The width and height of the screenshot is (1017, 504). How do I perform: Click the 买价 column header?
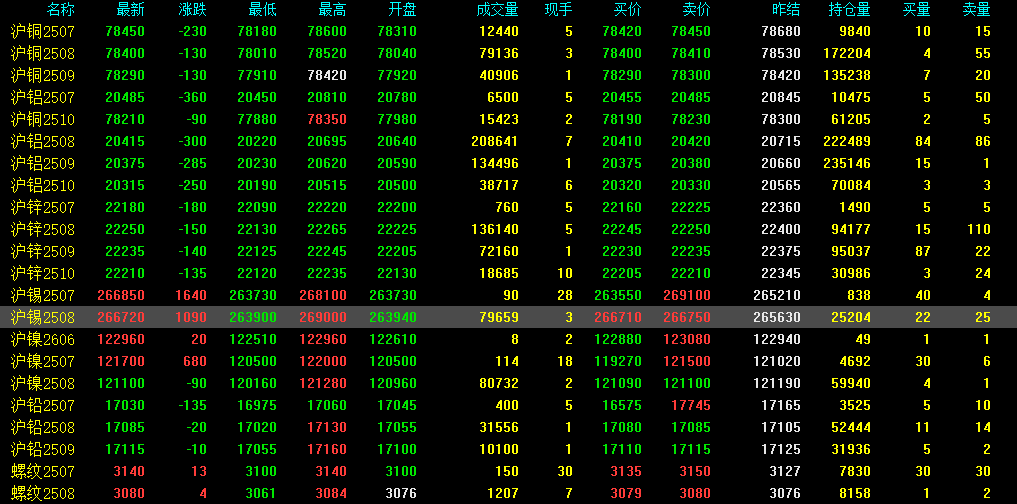click(628, 10)
